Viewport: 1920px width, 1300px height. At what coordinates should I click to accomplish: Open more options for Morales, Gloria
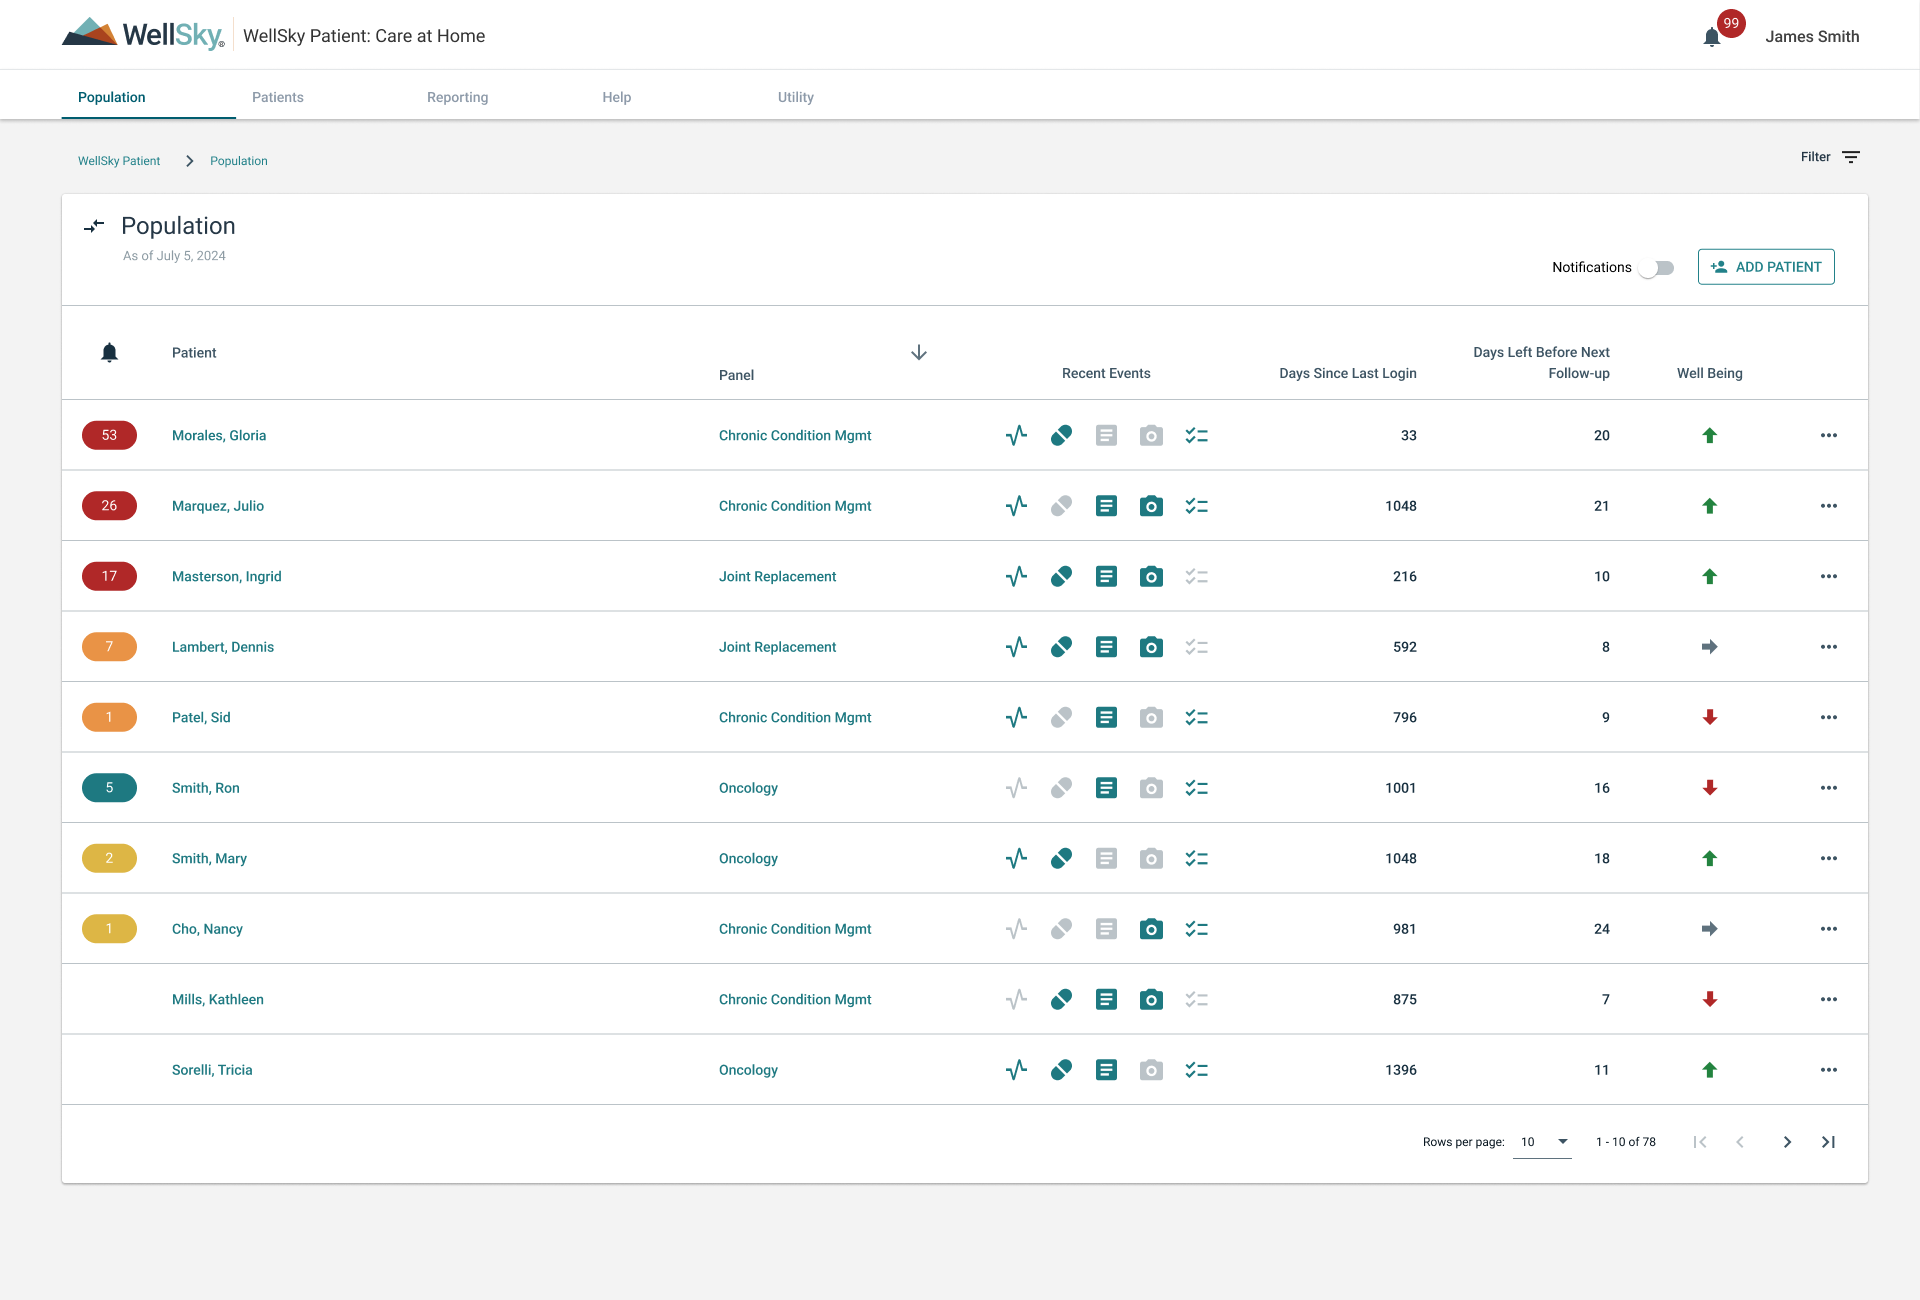click(1829, 435)
